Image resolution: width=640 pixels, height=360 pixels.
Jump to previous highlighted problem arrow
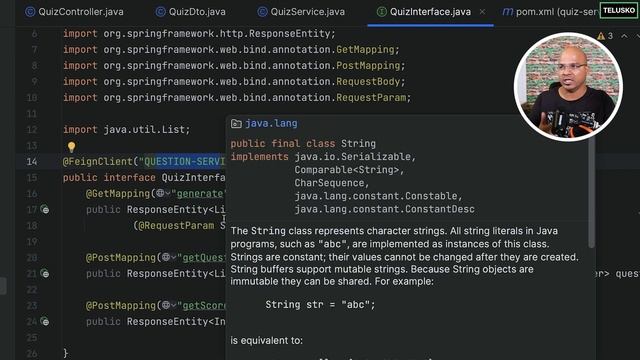pos(624,36)
